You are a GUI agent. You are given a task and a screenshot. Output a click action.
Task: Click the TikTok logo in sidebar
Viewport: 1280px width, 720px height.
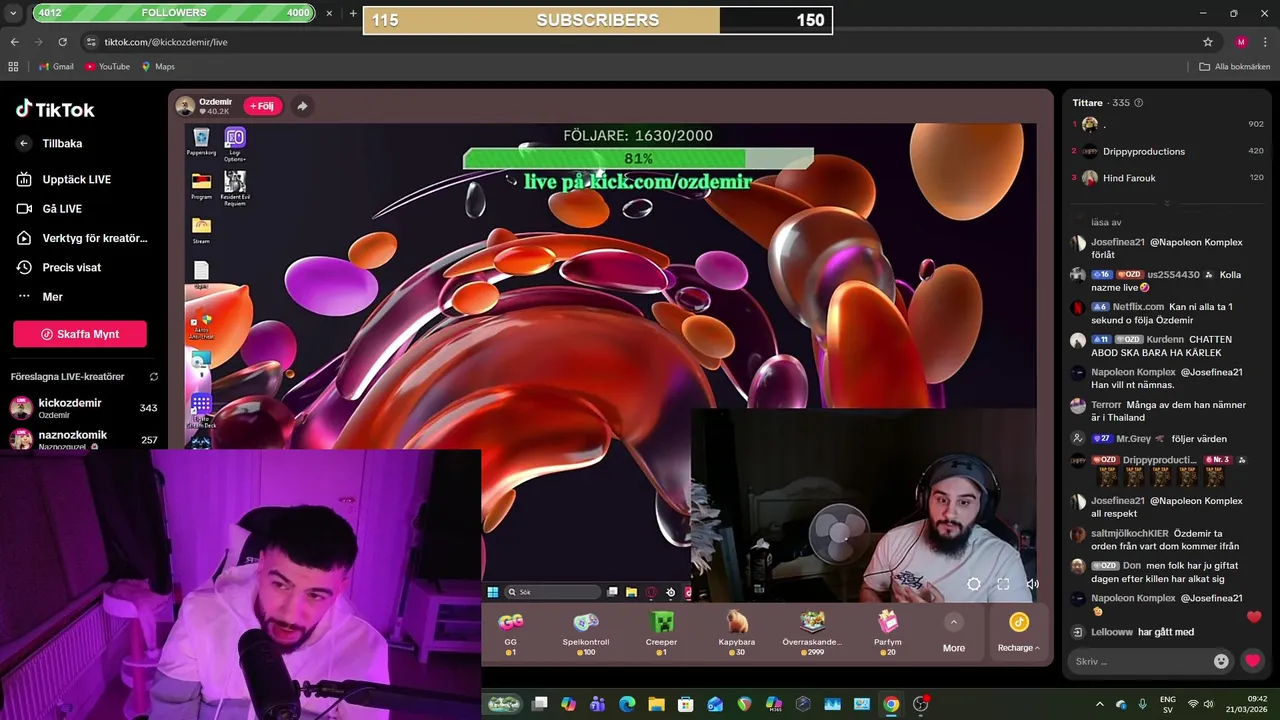[55, 109]
